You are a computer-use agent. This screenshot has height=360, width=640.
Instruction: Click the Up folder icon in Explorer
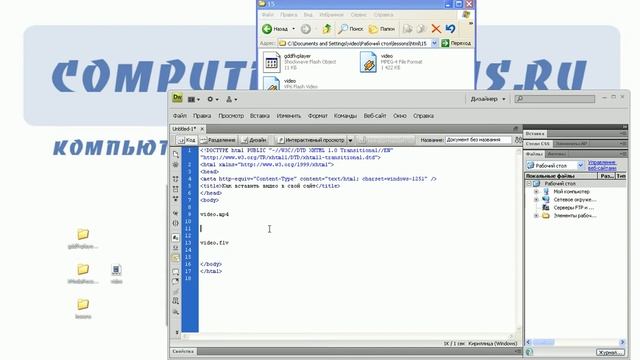tap(327, 29)
